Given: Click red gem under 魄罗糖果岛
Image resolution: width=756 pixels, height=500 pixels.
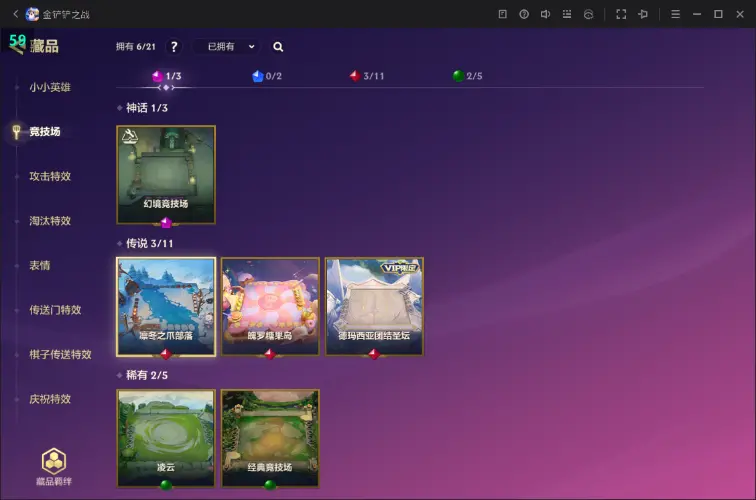Looking at the screenshot, I should (x=270, y=354).
